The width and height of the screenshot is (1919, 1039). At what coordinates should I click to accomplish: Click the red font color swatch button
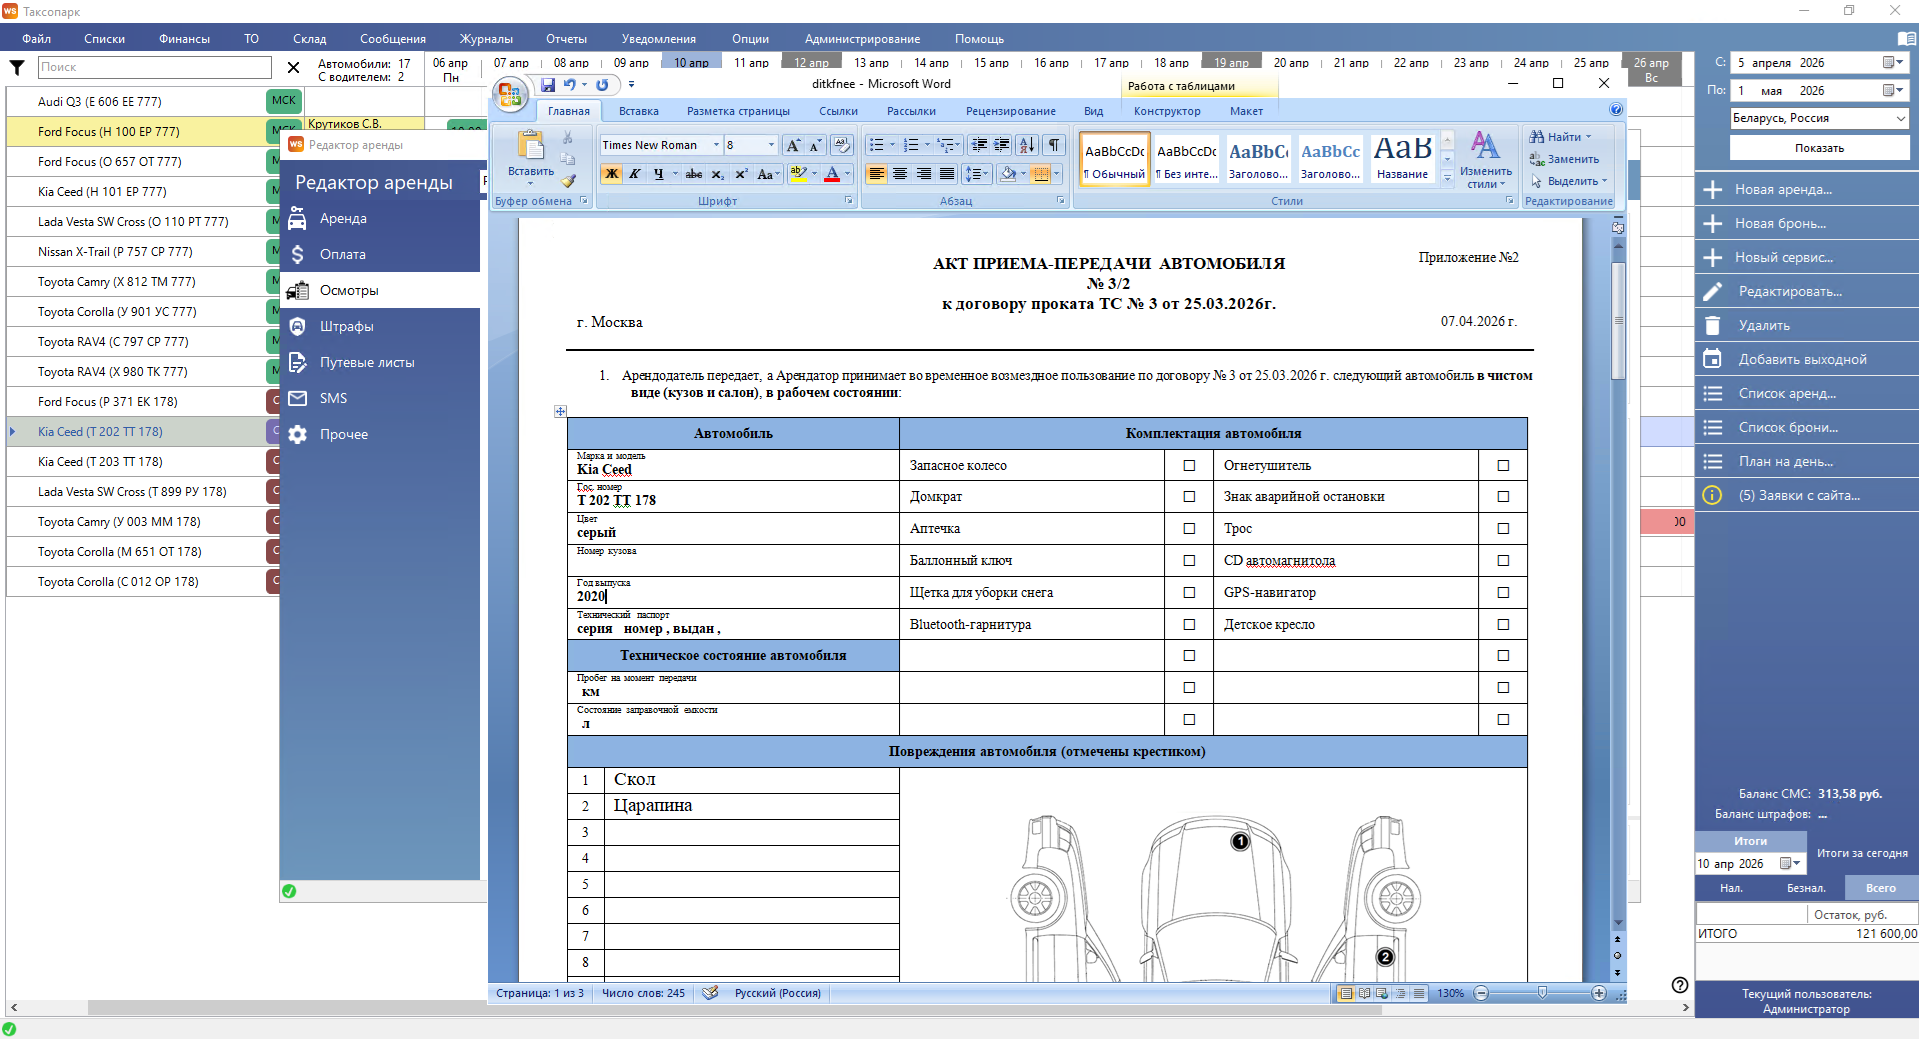pyautogui.click(x=832, y=174)
